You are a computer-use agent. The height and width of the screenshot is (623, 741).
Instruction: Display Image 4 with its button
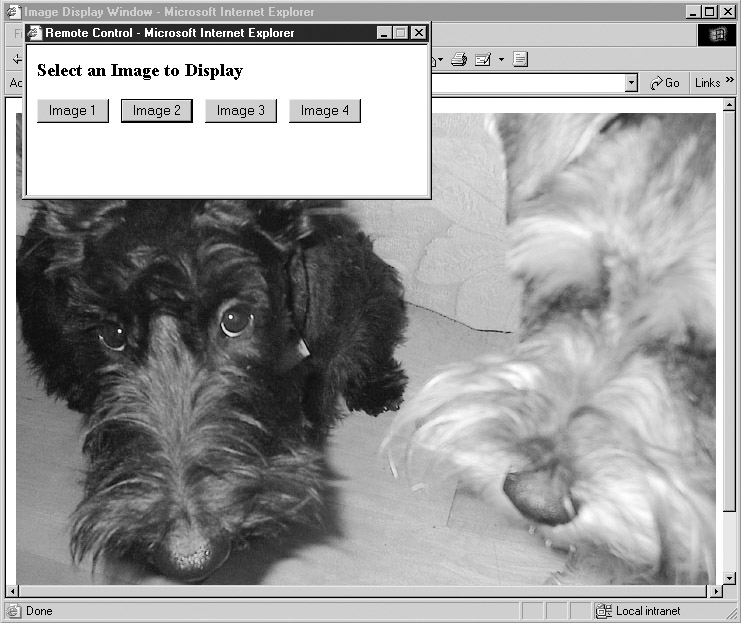click(x=324, y=110)
